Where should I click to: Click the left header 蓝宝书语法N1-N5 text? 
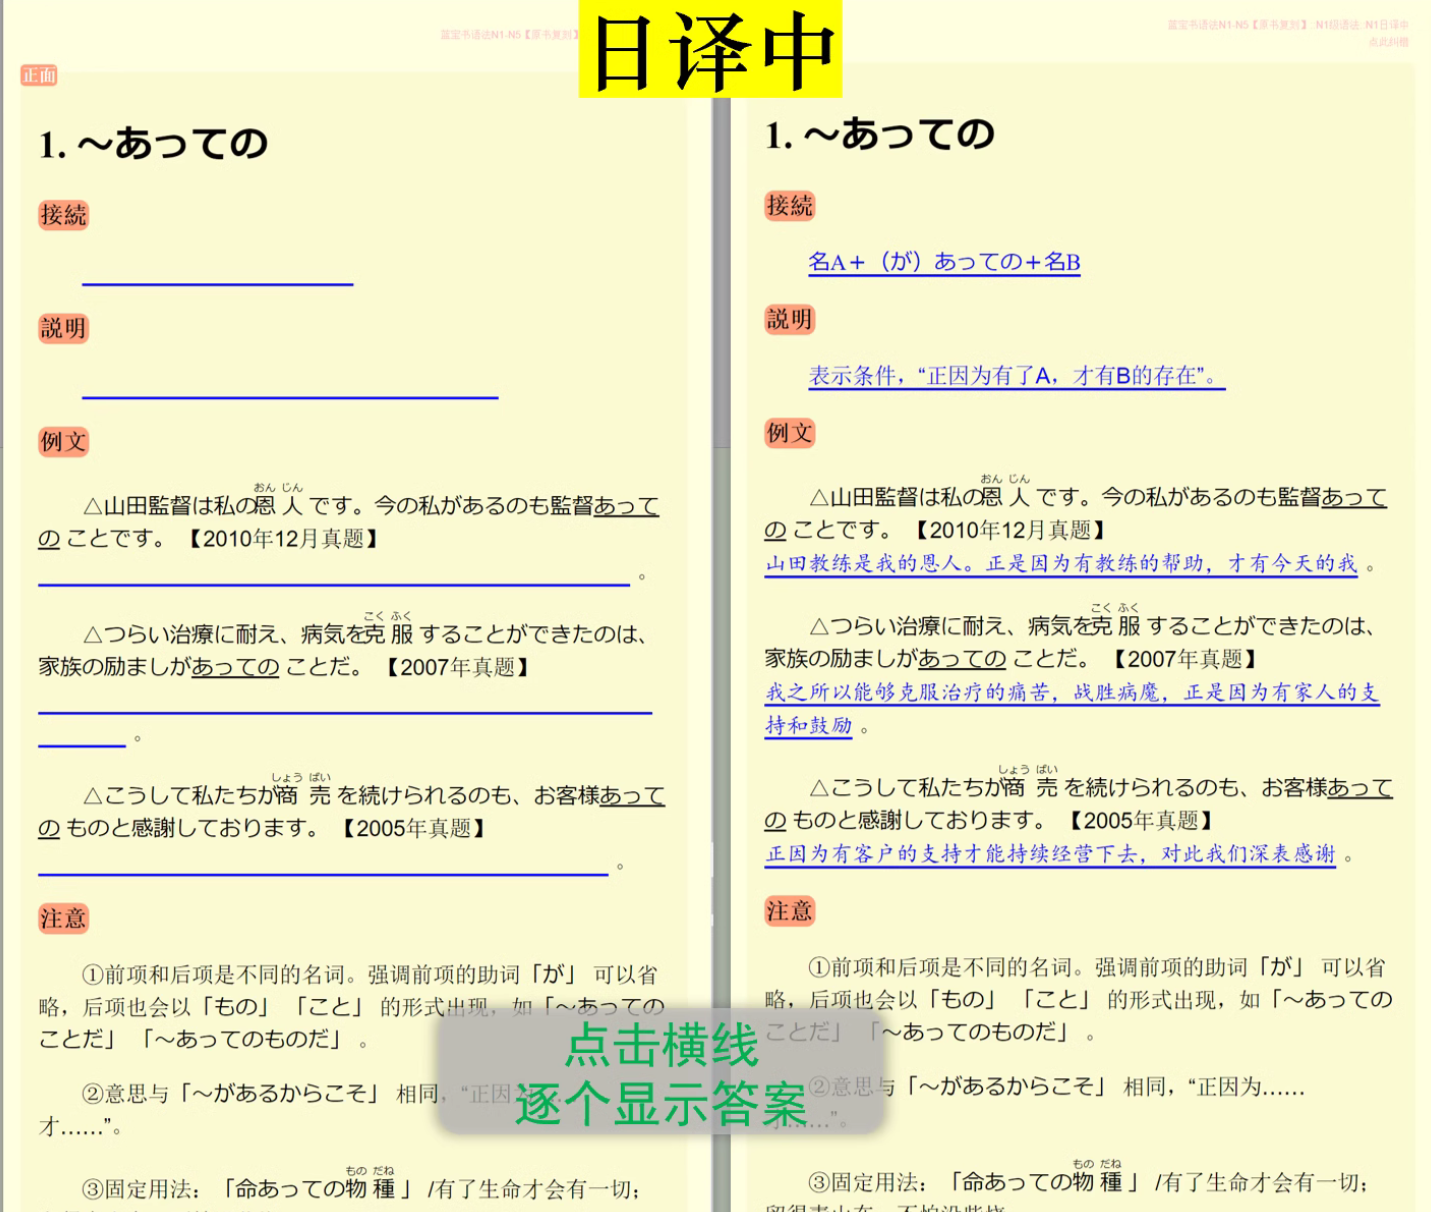click(x=508, y=35)
